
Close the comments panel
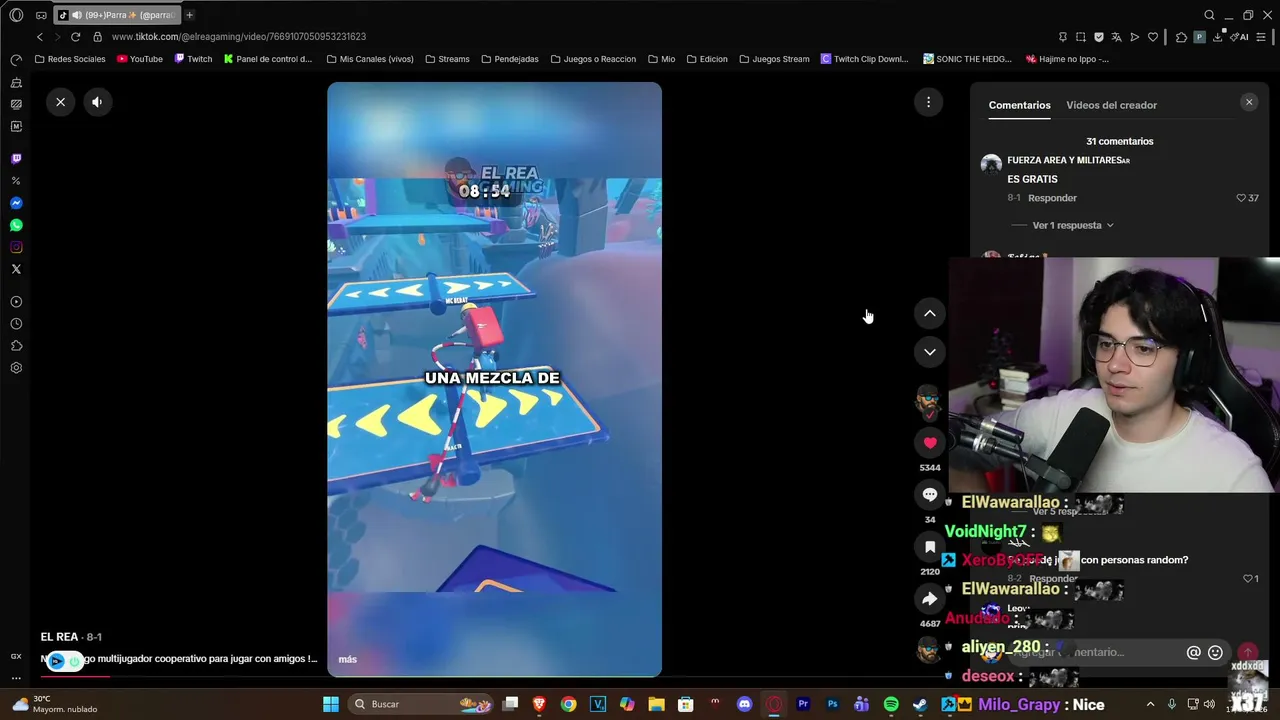pyautogui.click(x=1249, y=102)
